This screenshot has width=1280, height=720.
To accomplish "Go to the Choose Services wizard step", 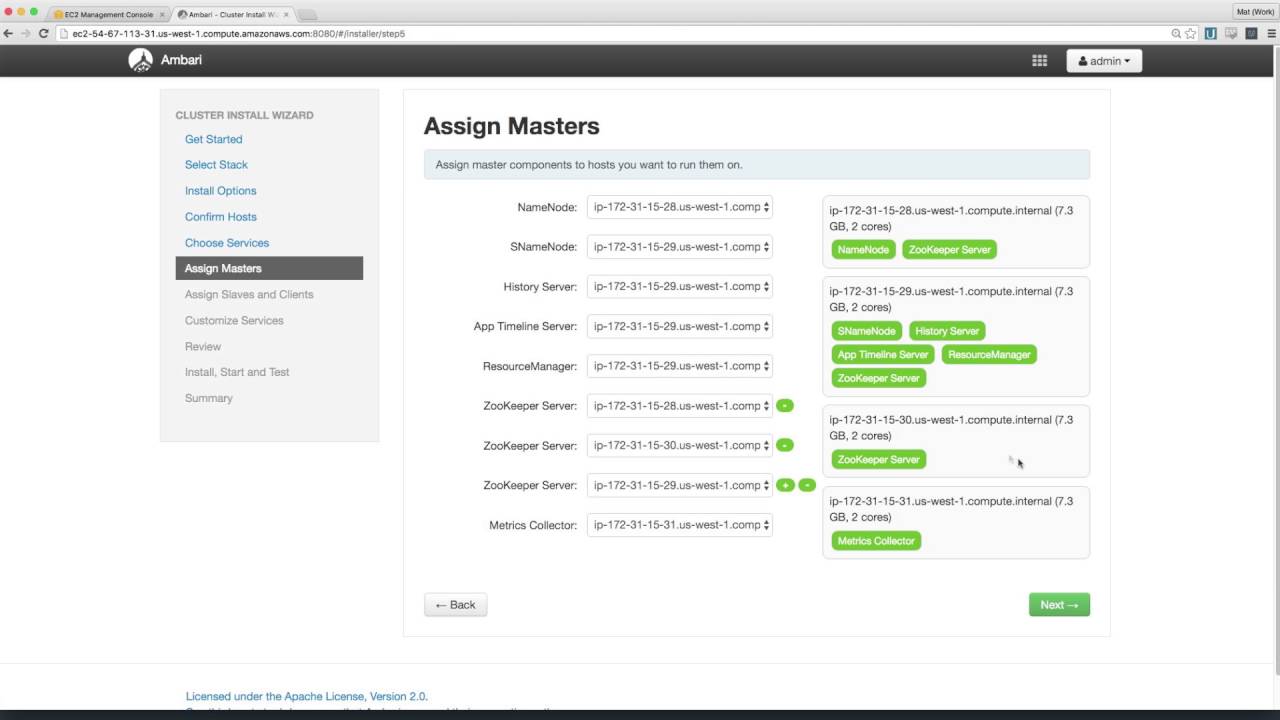I will (227, 243).
